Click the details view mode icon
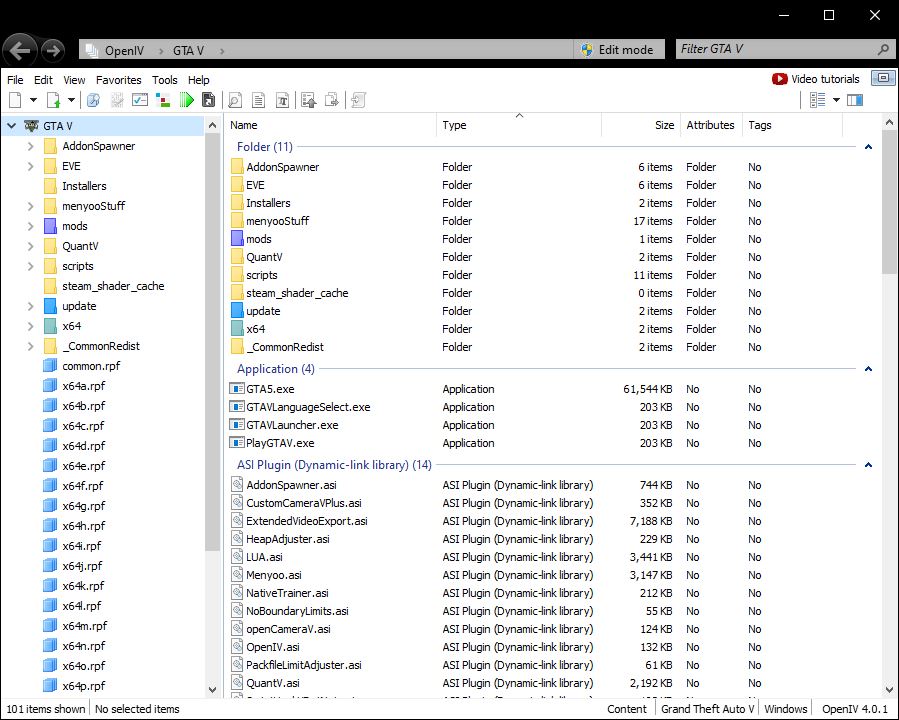This screenshot has height=720, width=899. click(x=818, y=100)
